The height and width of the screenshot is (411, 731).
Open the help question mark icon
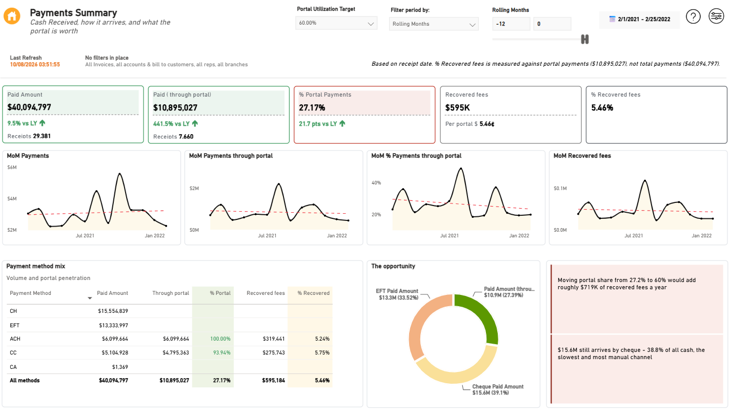pyautogui.click(x=693, y=17)
